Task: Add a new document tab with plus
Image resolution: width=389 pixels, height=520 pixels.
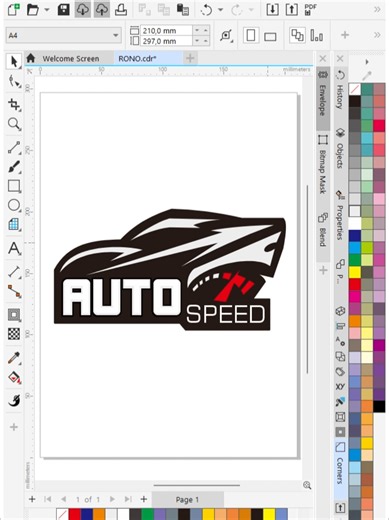Action: (x=190, y=59)
